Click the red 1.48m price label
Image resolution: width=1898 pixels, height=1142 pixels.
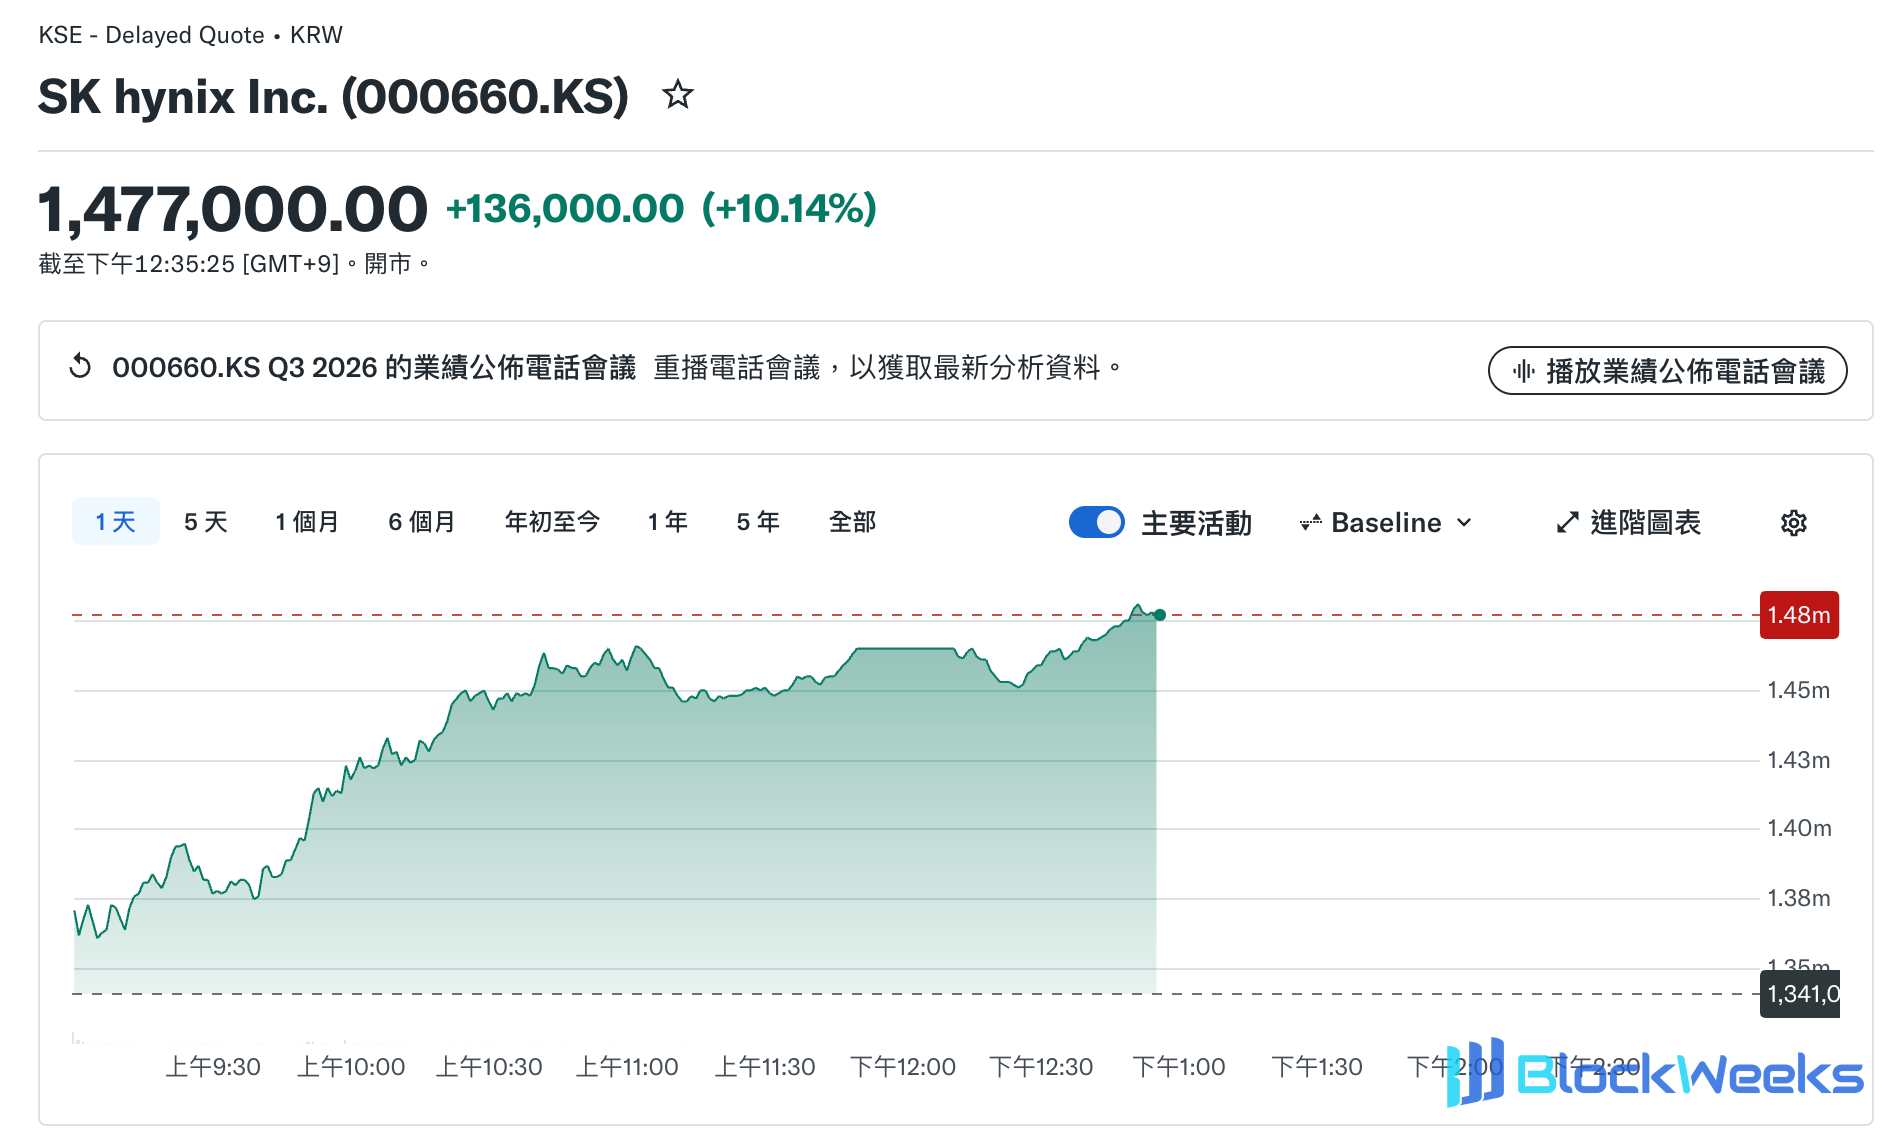[x=1799, y=615]
